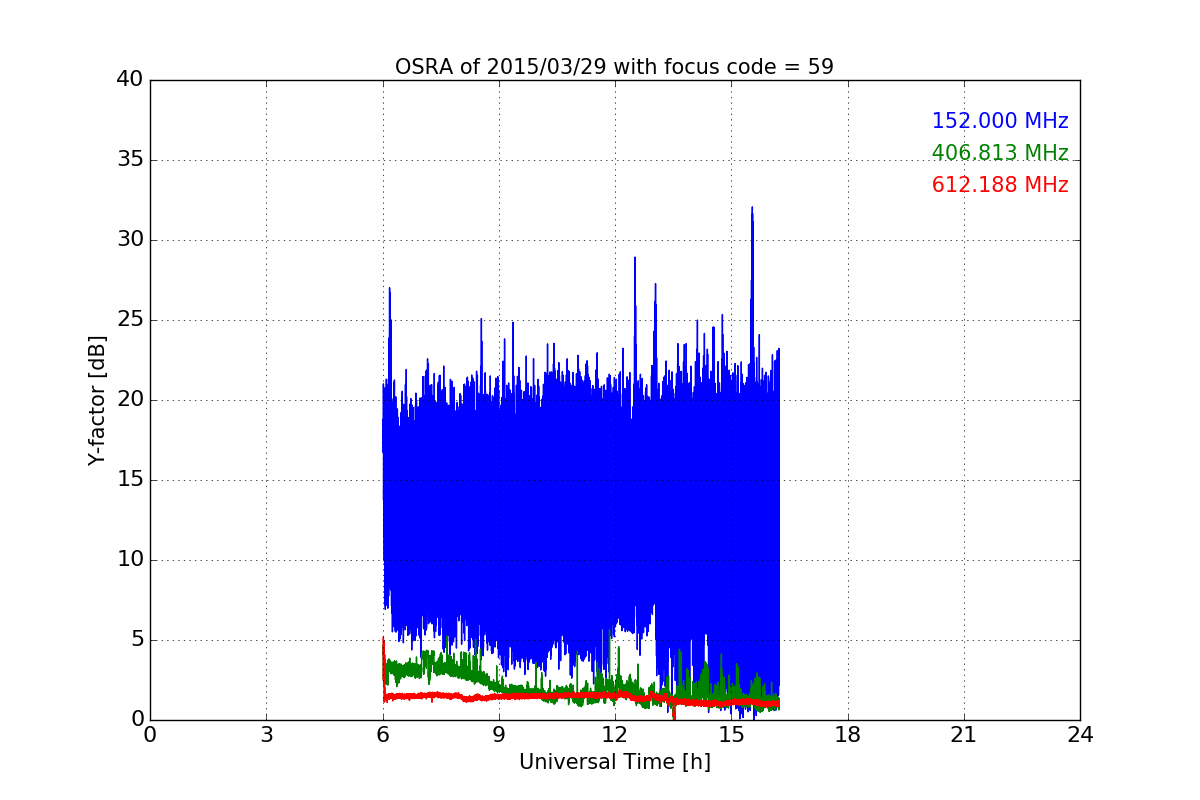This screenshot has width=1200, height=800.
Task: Click the y-axis tick label '35'
Action: tap(130, 160)
